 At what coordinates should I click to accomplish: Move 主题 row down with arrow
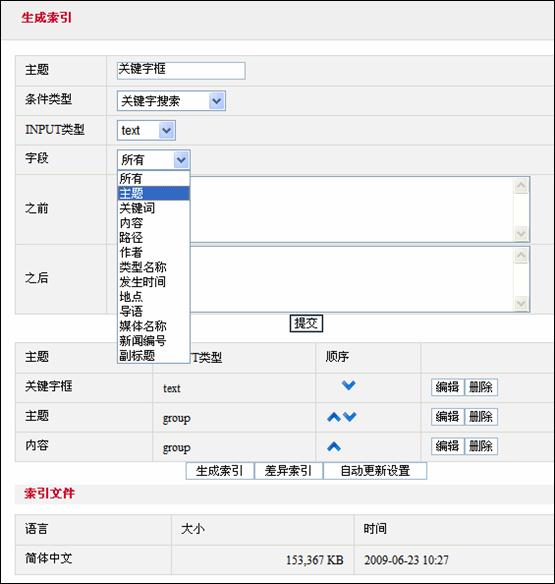349,416
